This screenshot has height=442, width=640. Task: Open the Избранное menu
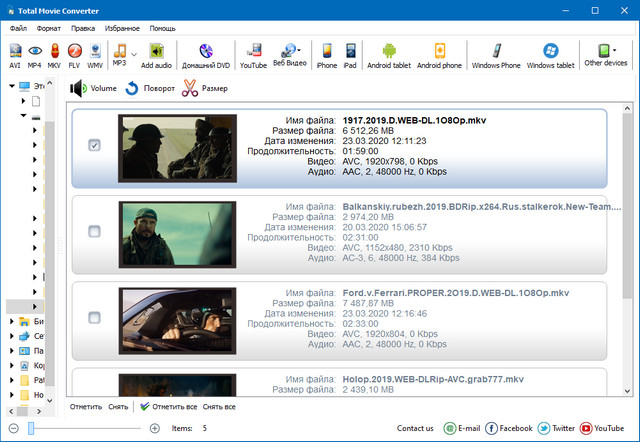(x=122, y=28)
